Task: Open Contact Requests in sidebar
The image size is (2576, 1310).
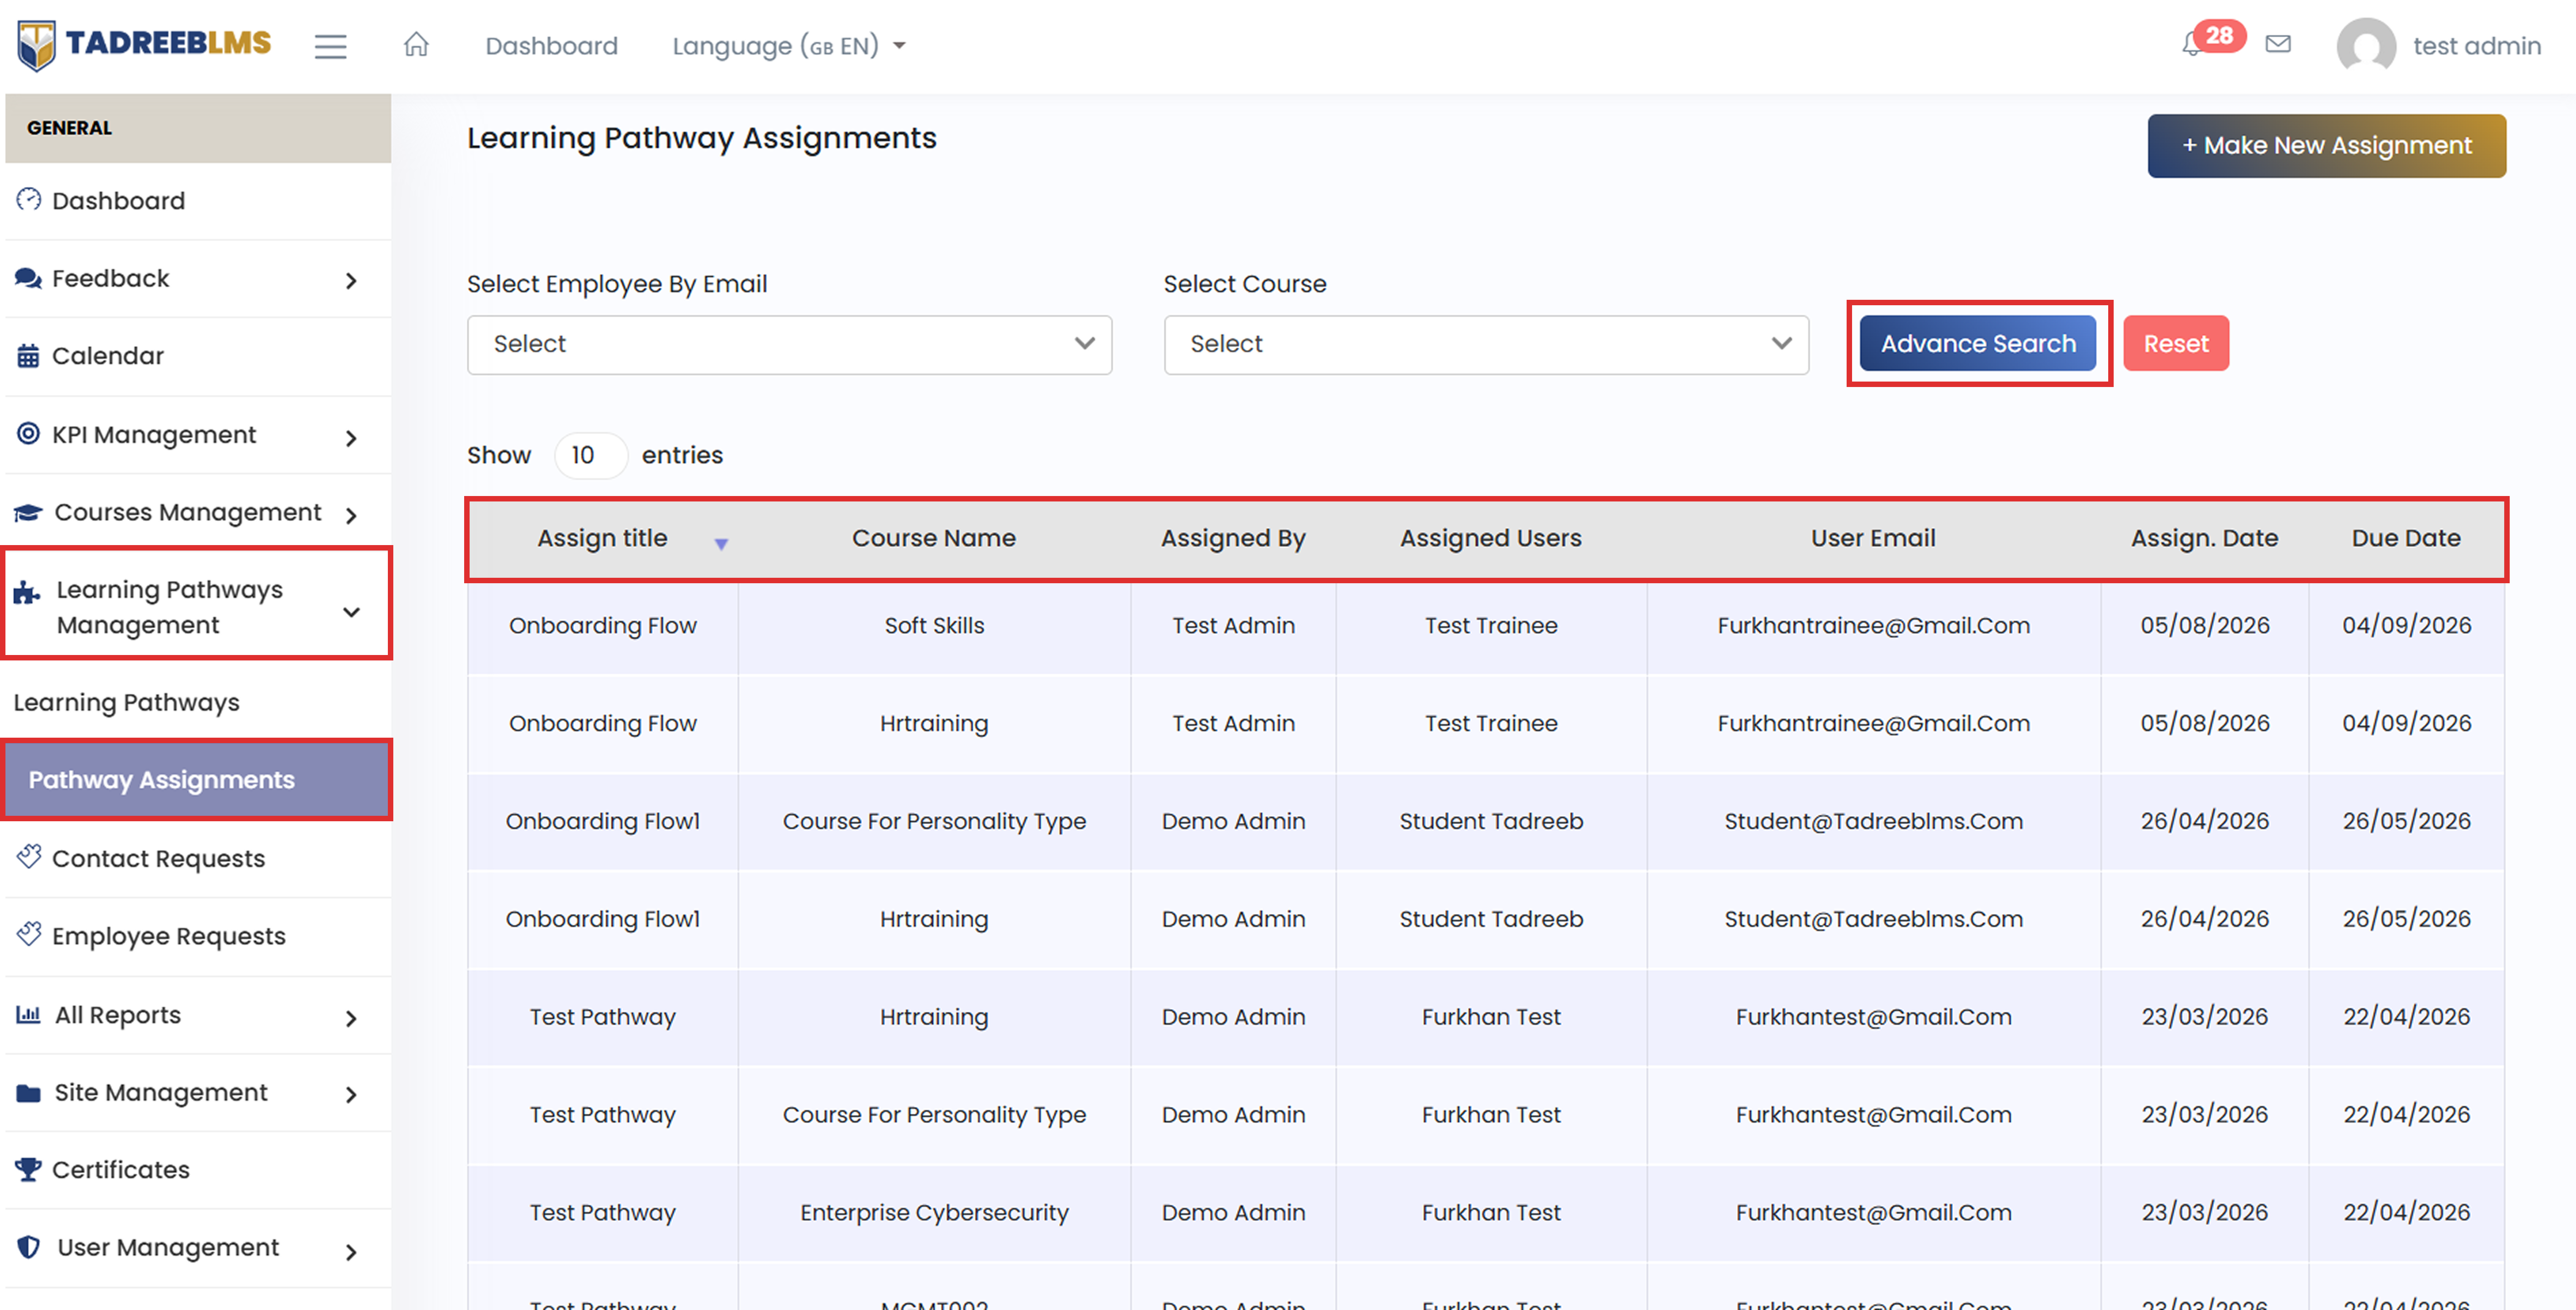Action: point(158,858)
